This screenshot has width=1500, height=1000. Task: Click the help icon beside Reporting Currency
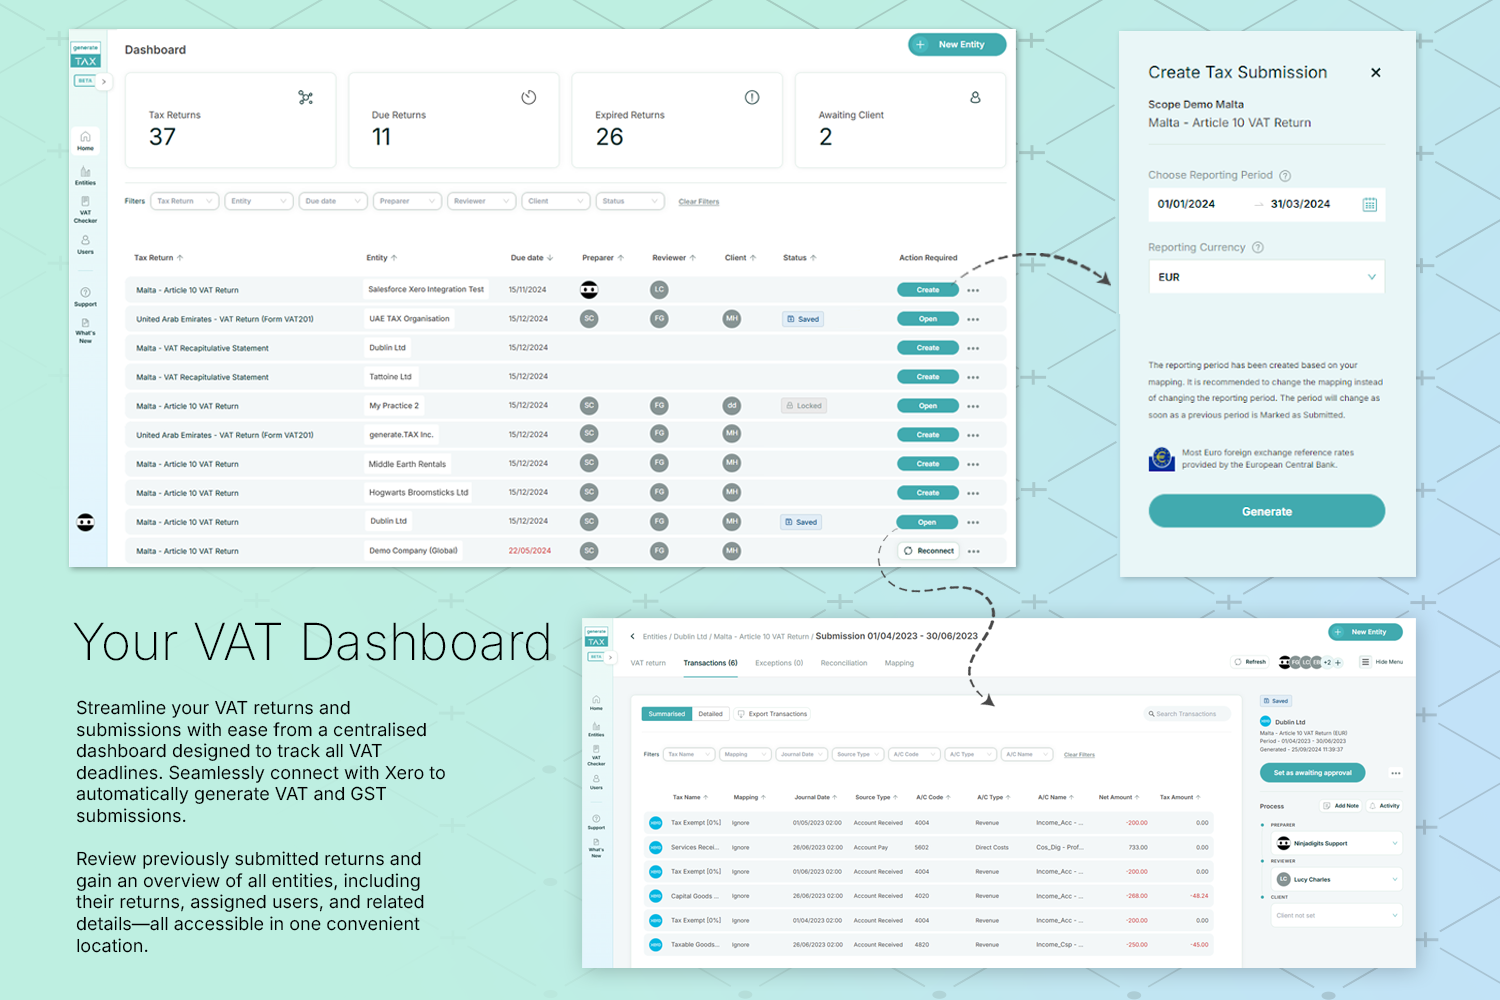[x=1258, y=248]
